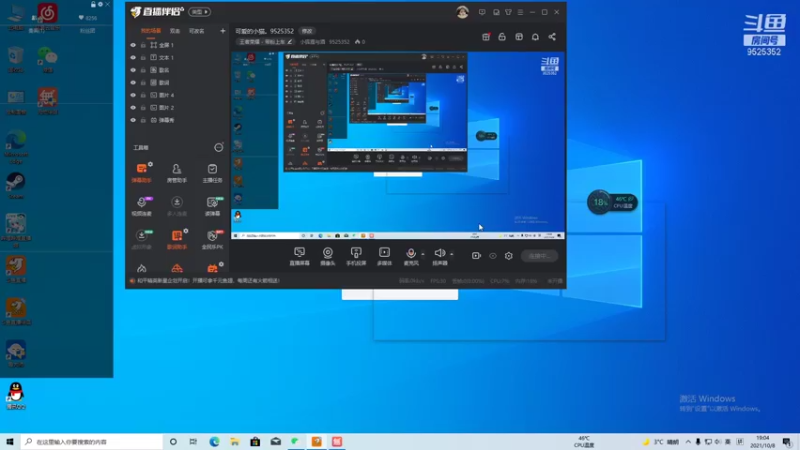Hide the third source in the list
This screenshot has height=450, width=800.
[133, 70]
